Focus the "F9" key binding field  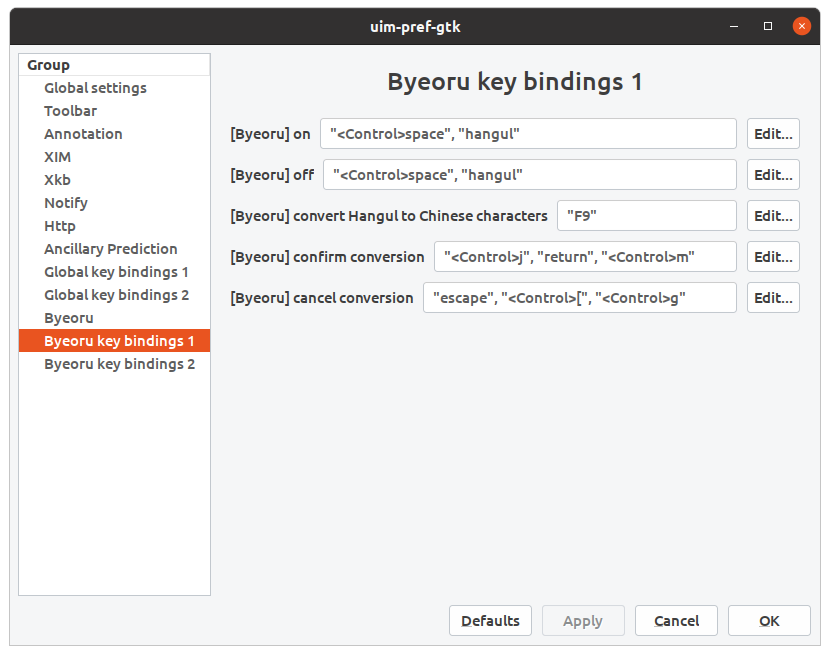tap(647, 216)
